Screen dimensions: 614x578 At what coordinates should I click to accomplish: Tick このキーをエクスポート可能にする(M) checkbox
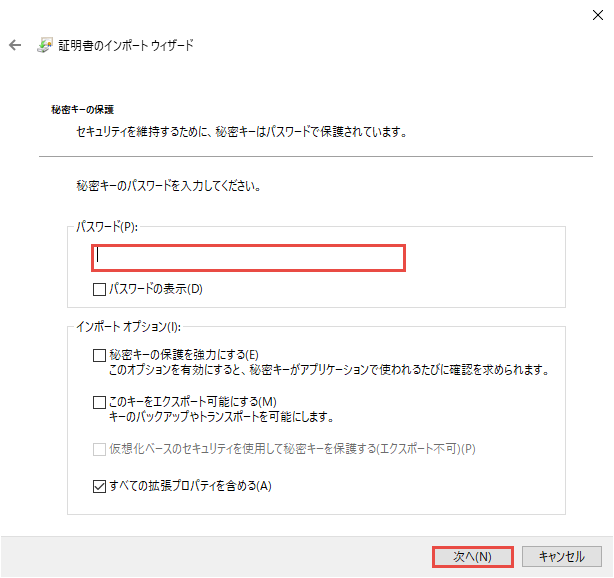(99, 402)
